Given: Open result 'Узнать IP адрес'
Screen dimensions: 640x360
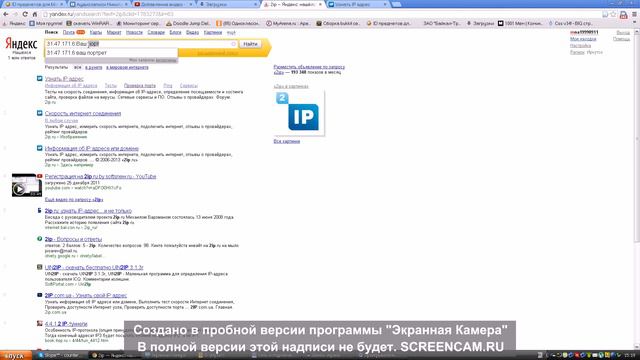Looking at the screenshot, I should tap(64, 79).
